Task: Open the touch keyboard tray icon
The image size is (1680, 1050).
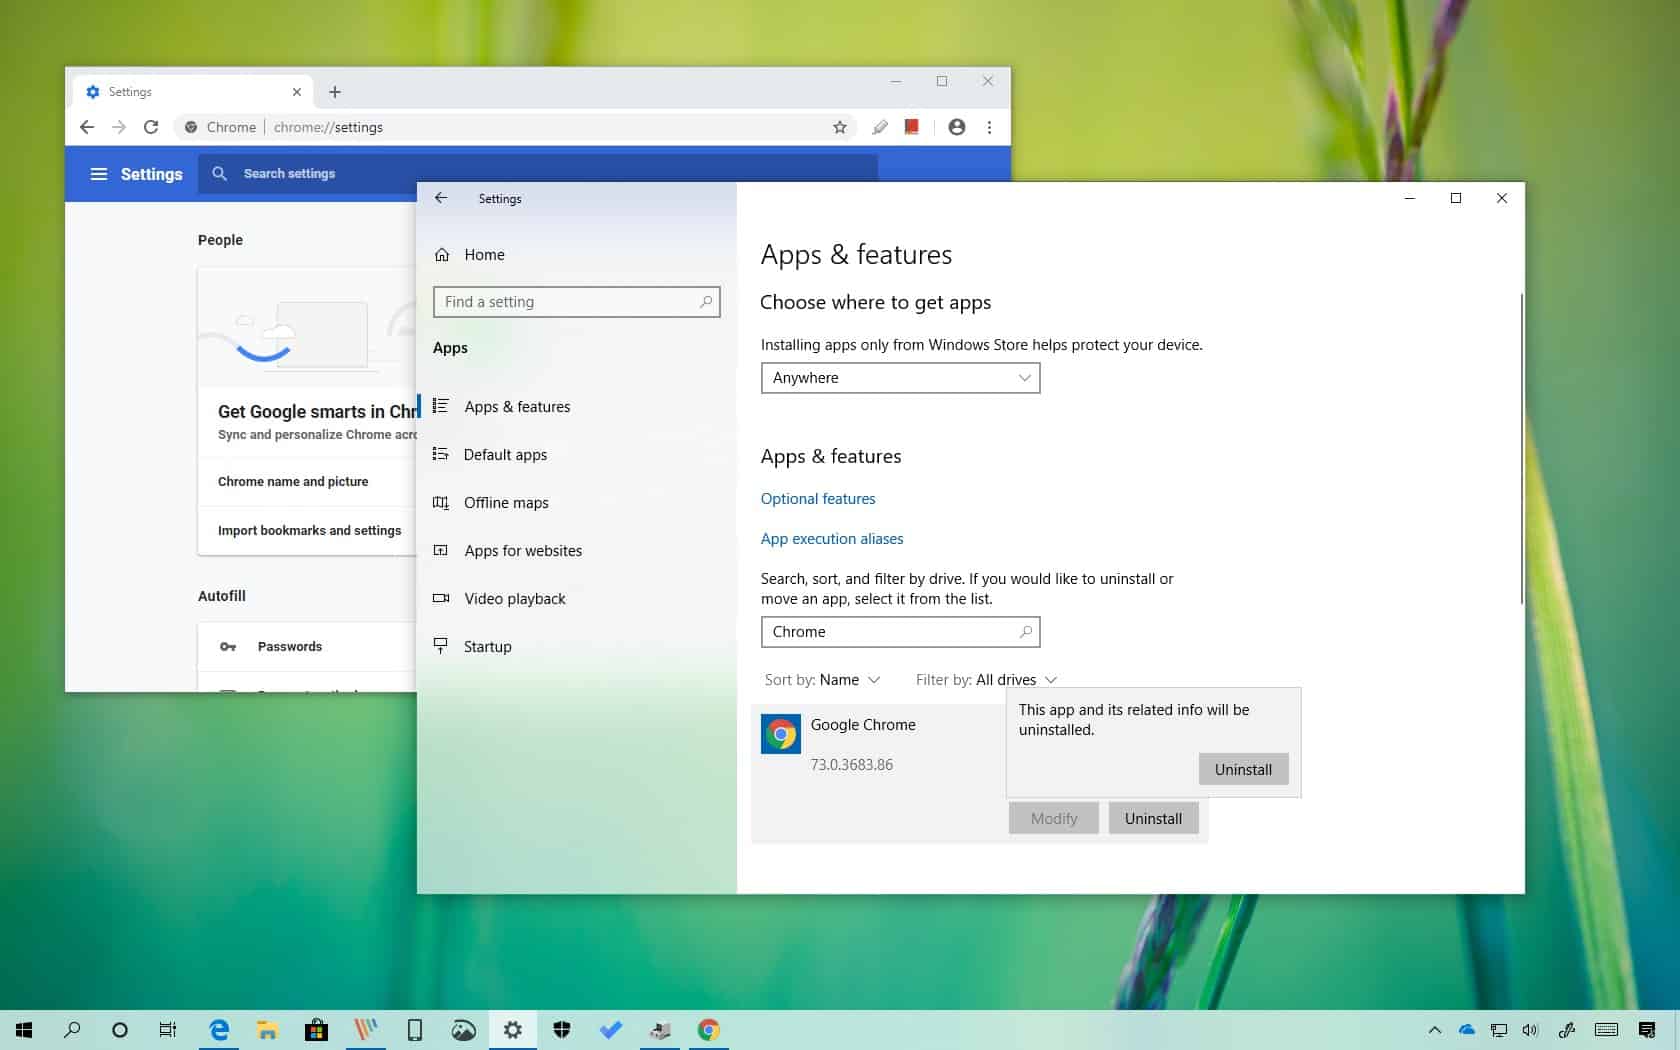Action: coord(1607,1030)
